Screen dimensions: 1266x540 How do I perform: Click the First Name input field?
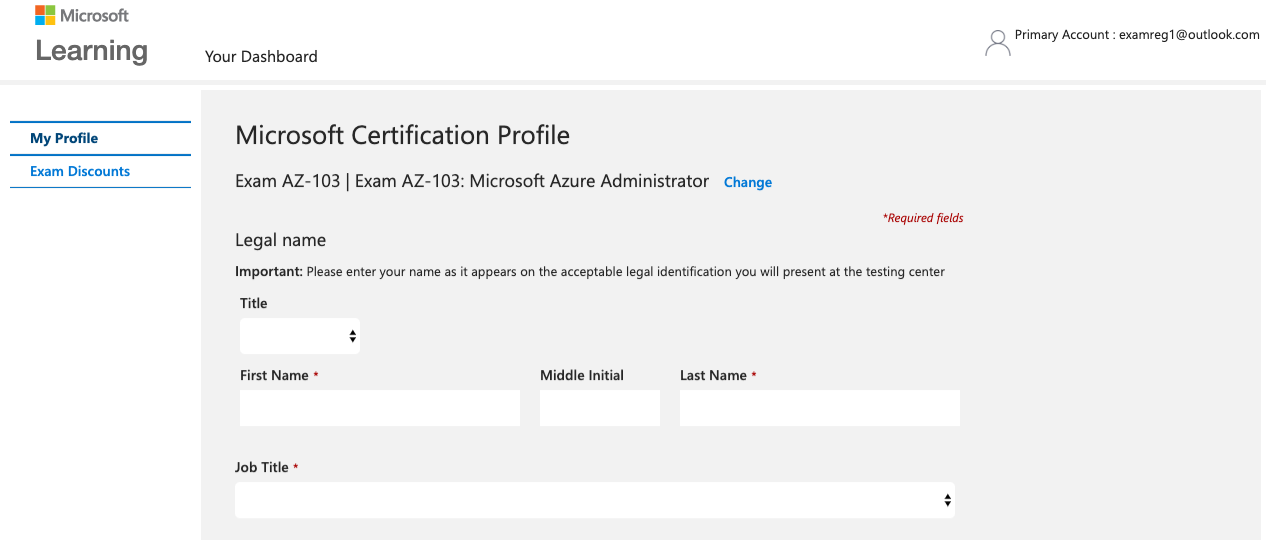(x=380, y=408)
